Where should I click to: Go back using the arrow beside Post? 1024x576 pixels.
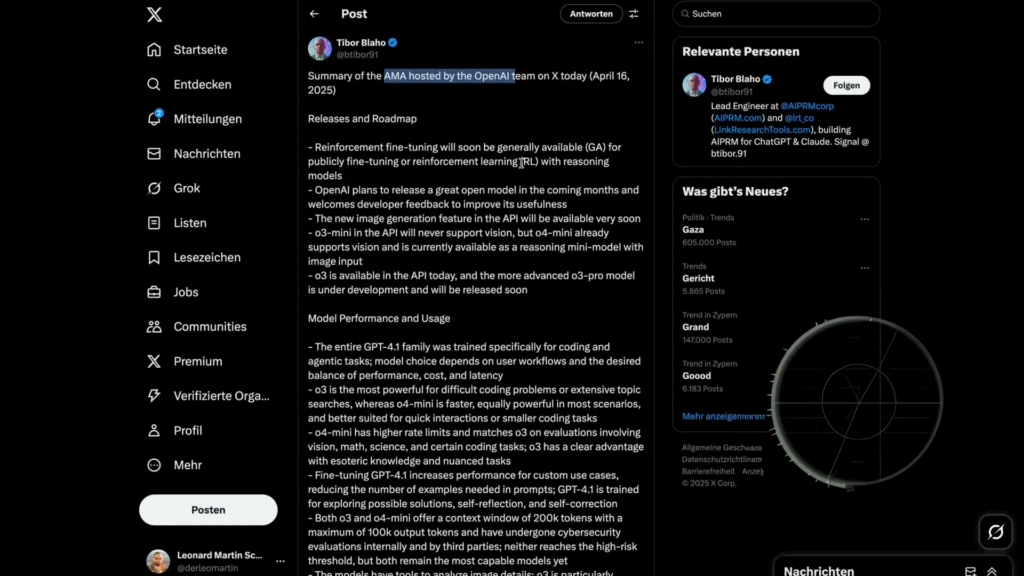[314, 14]
